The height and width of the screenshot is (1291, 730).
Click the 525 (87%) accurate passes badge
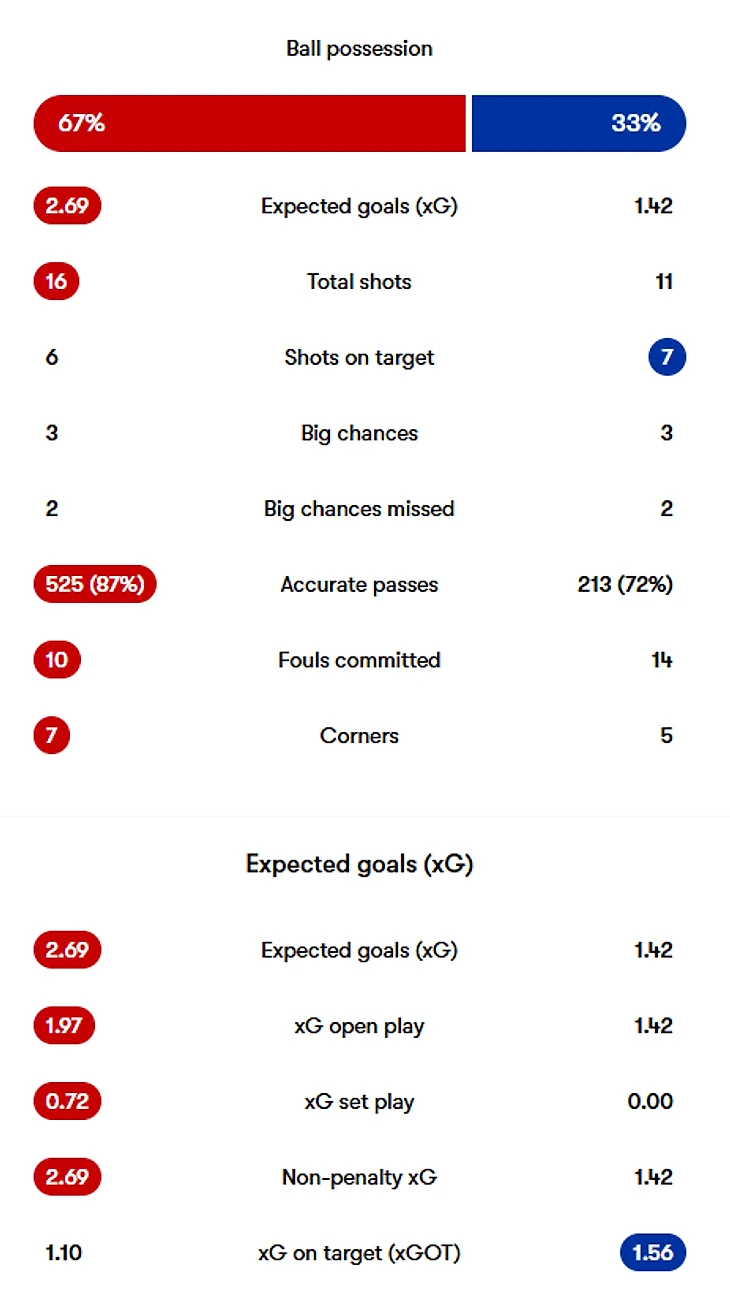[x=95, y=584]
